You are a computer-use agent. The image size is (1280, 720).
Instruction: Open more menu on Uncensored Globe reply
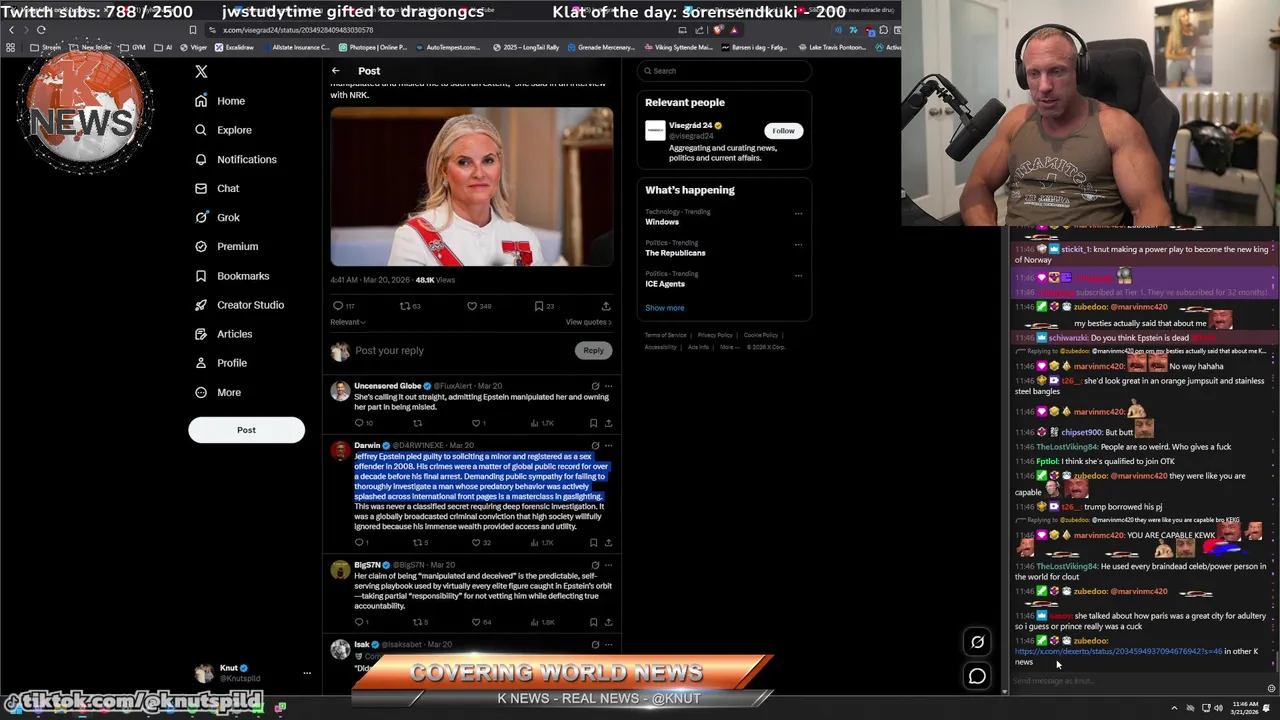click(x=608, y=386)
